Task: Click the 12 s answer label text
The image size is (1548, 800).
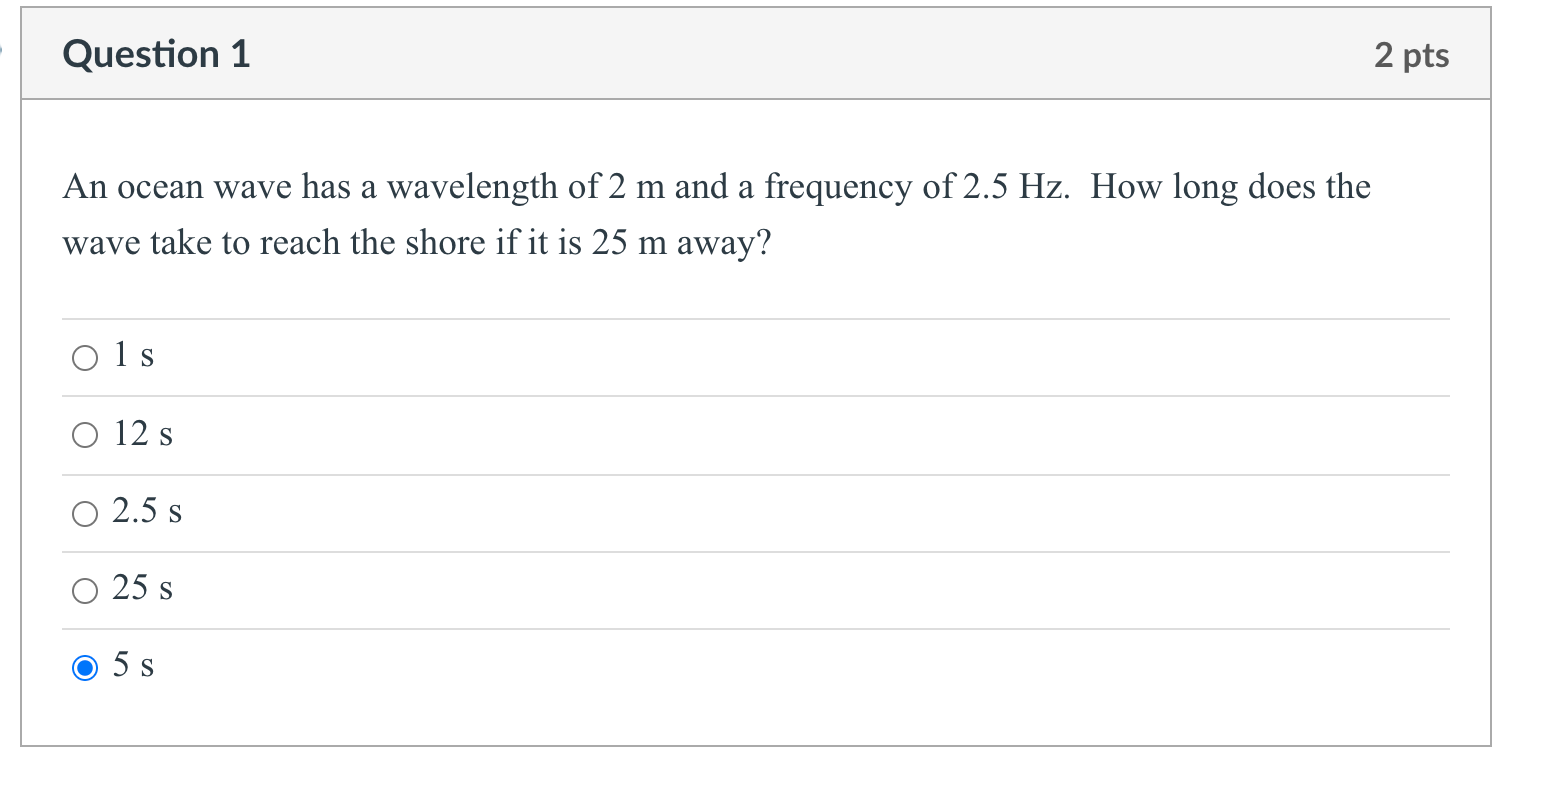Action: point(143,434)
